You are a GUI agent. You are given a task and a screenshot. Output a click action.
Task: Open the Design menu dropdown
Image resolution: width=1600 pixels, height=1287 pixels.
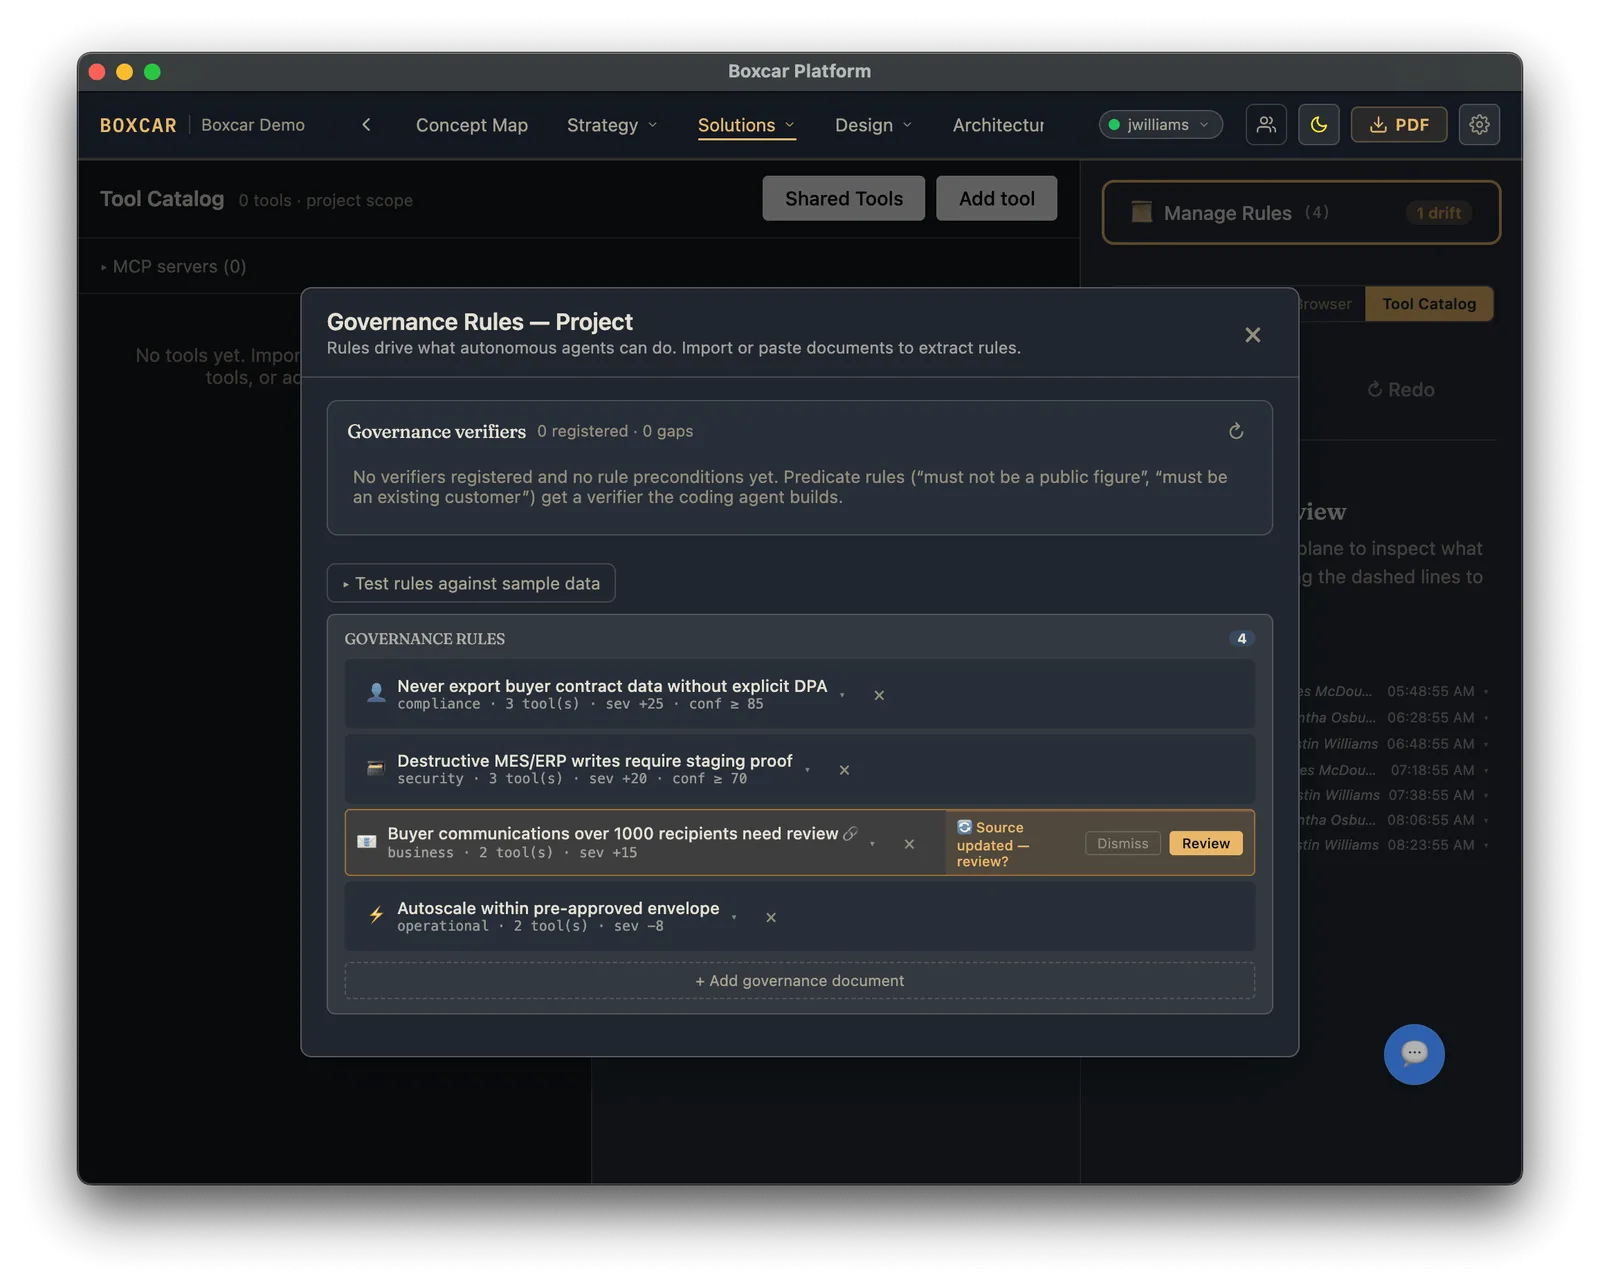(873, 125)
